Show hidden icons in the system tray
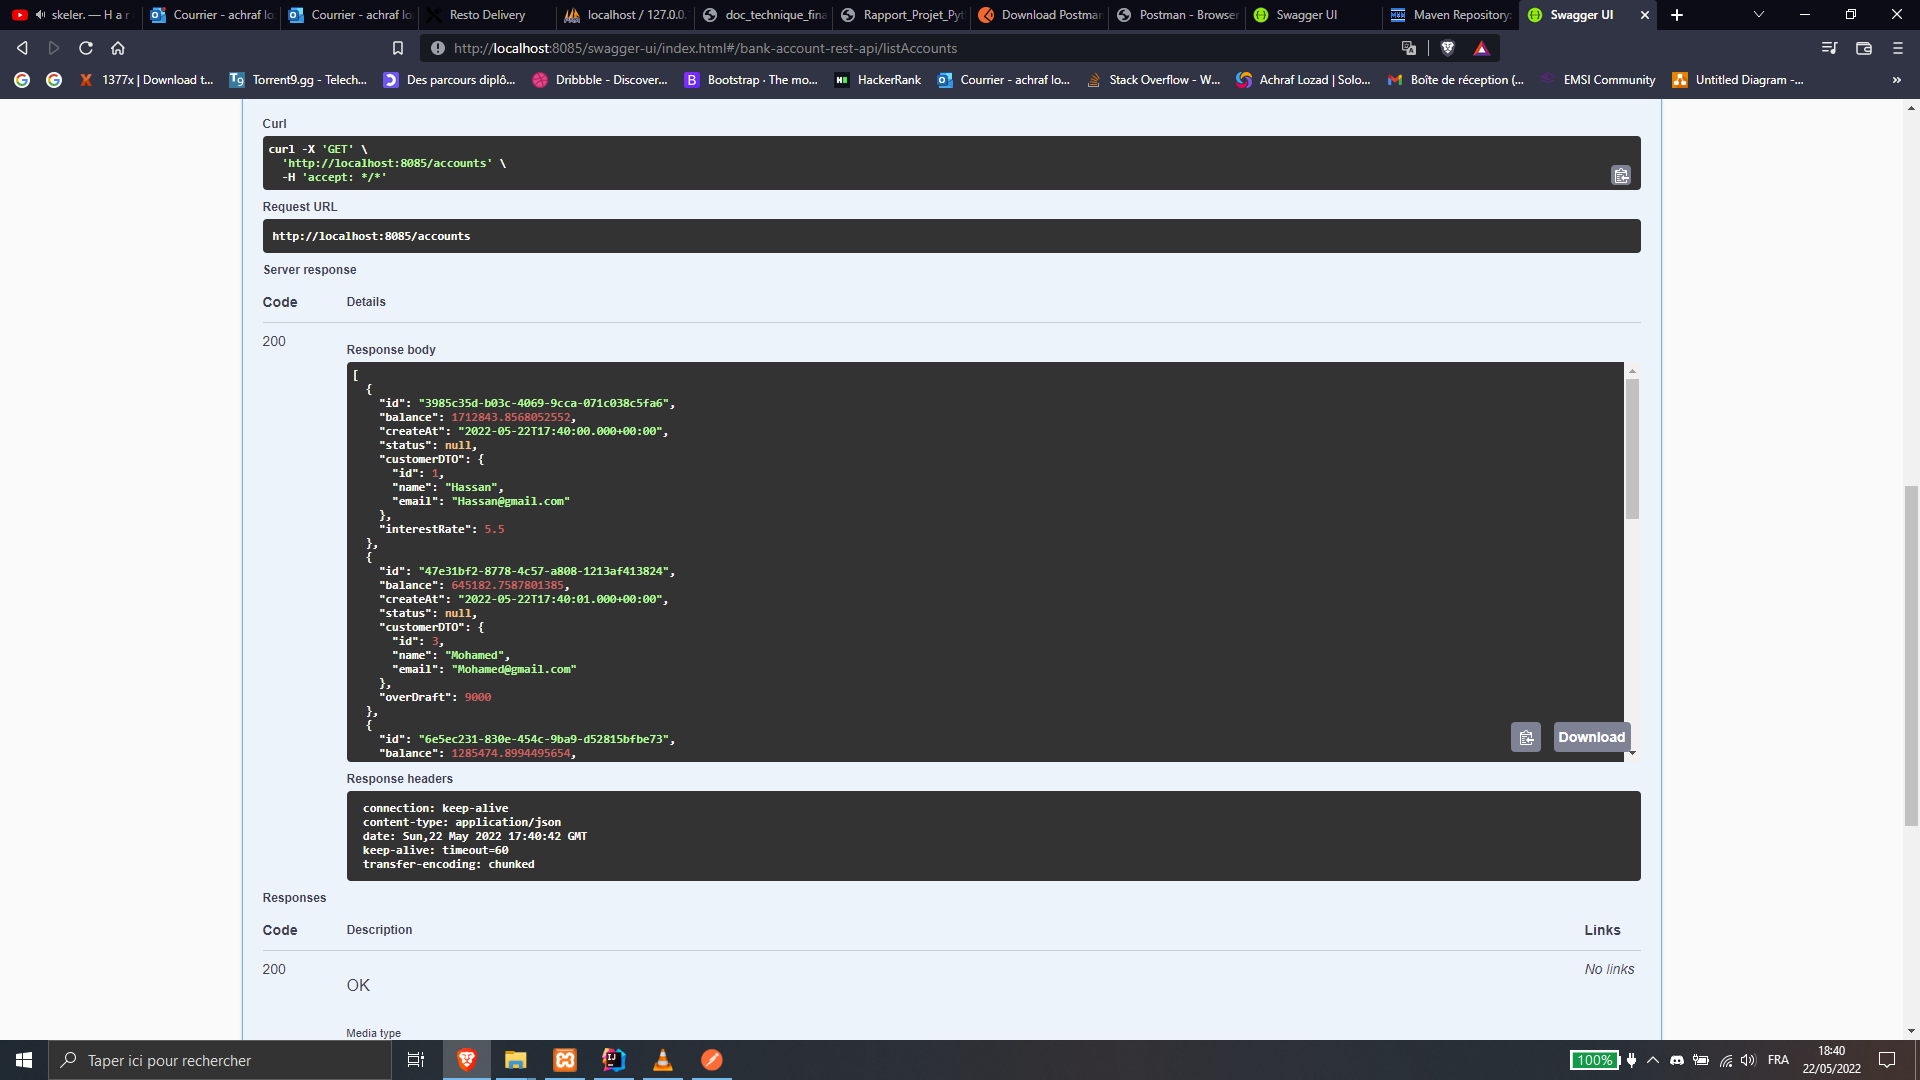The height and width of the screenshot is (1080, 1920). 1655,1060
